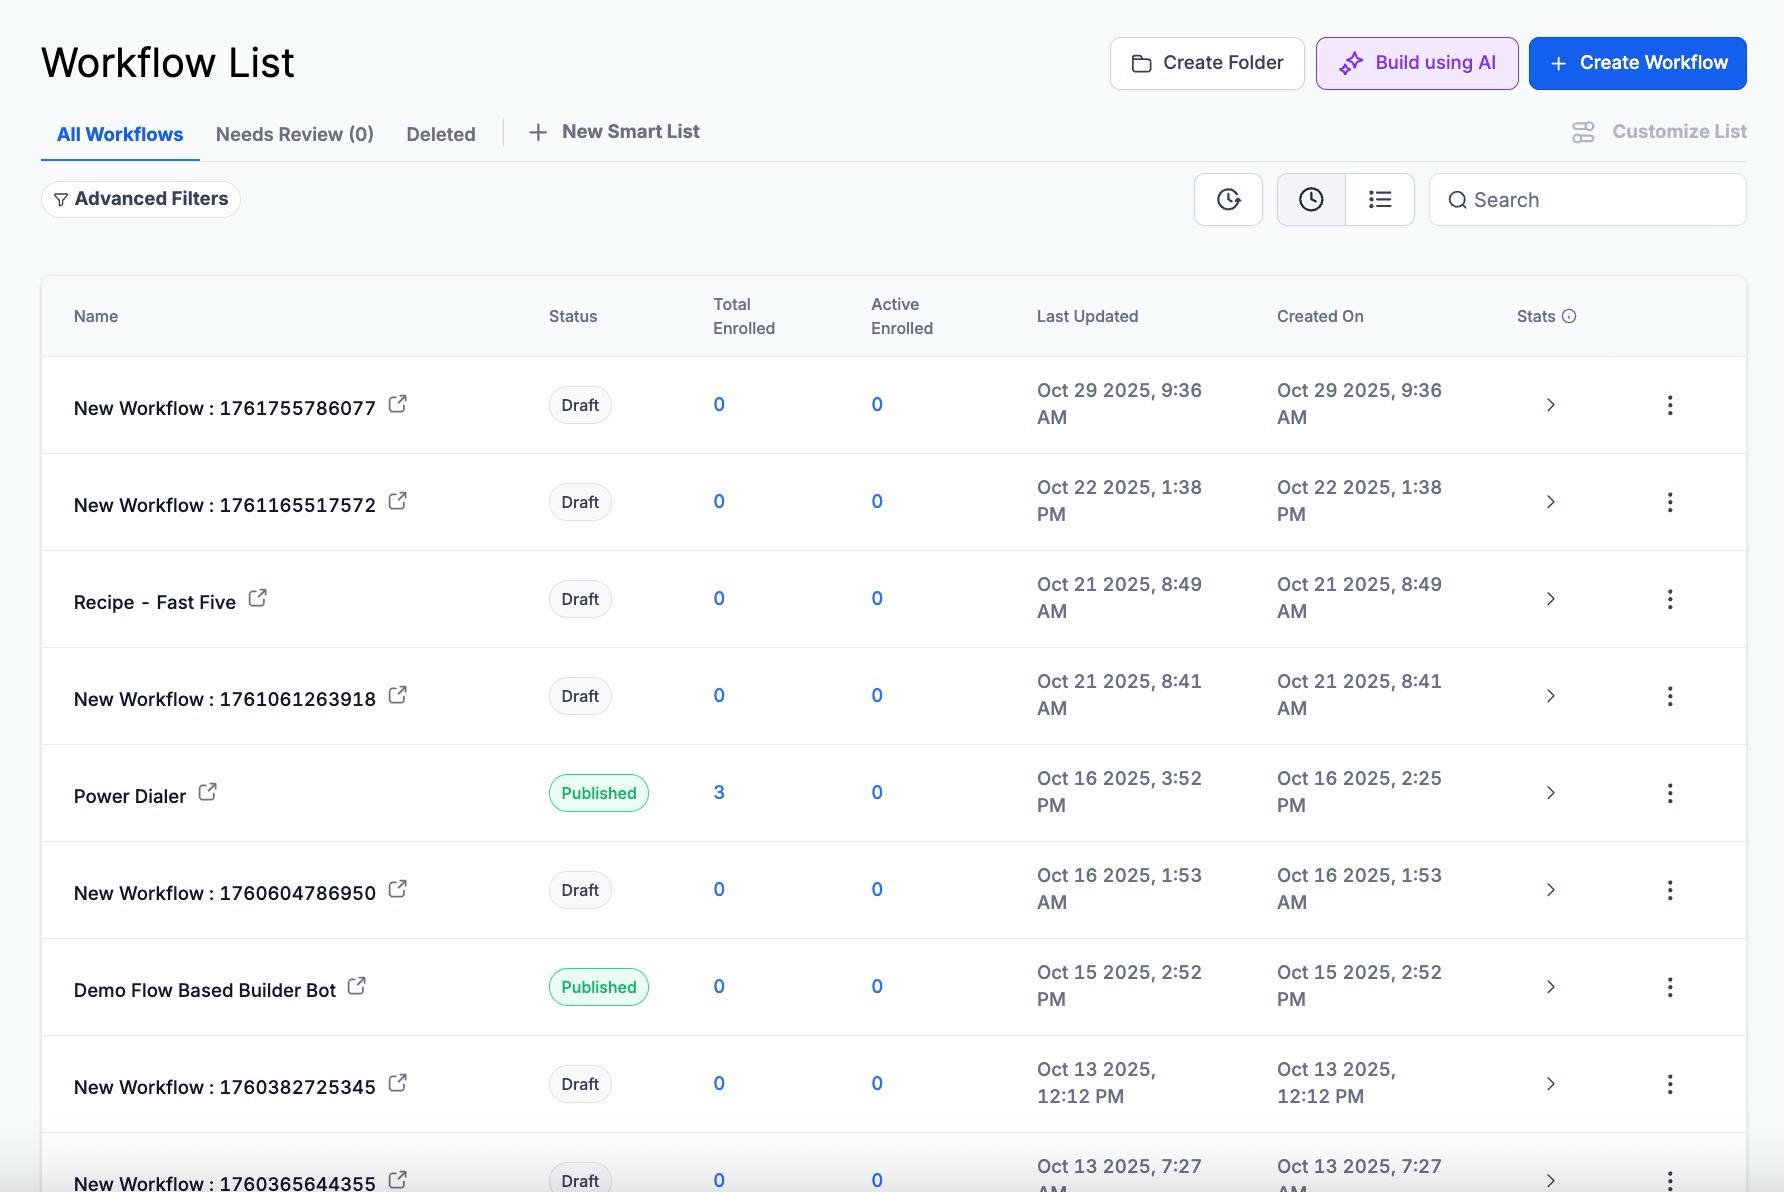Expand stats for Power Dialer workflow
Viewport: 1784px width, 1192px height.
(1550, 793)
